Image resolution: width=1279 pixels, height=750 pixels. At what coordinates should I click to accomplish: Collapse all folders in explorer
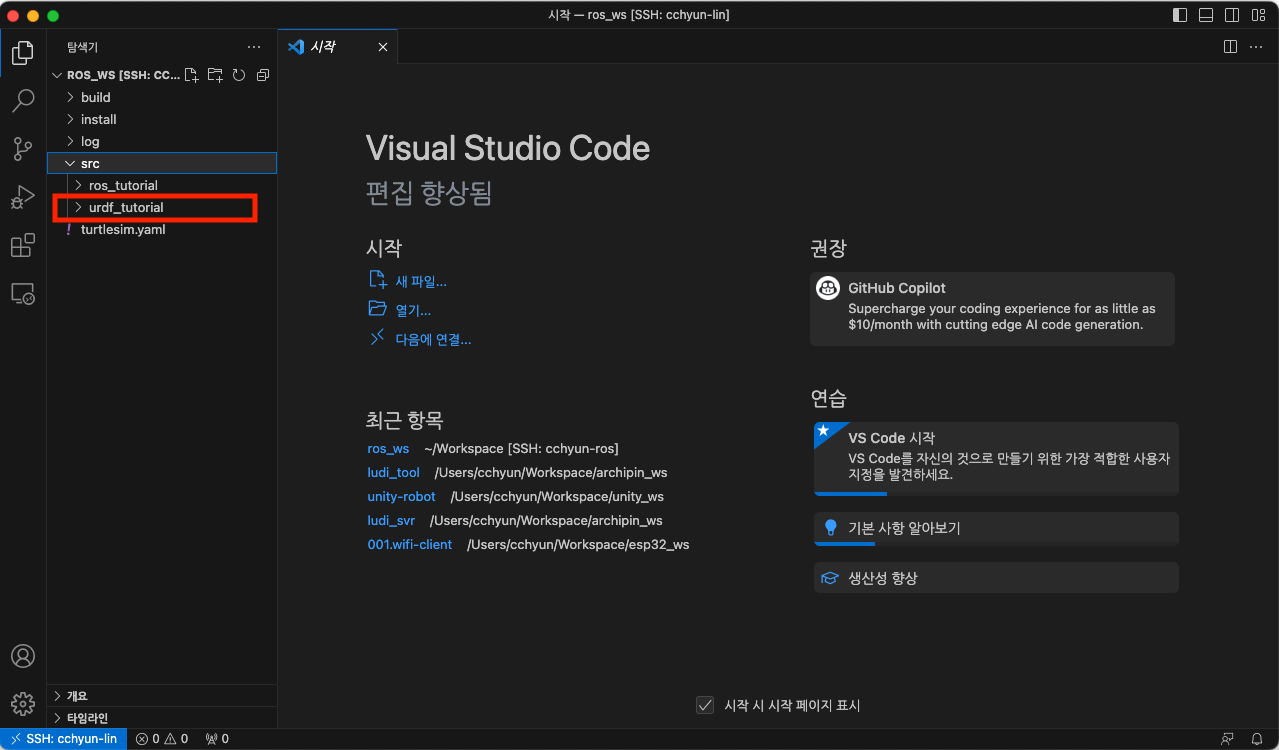pos(263,75)
